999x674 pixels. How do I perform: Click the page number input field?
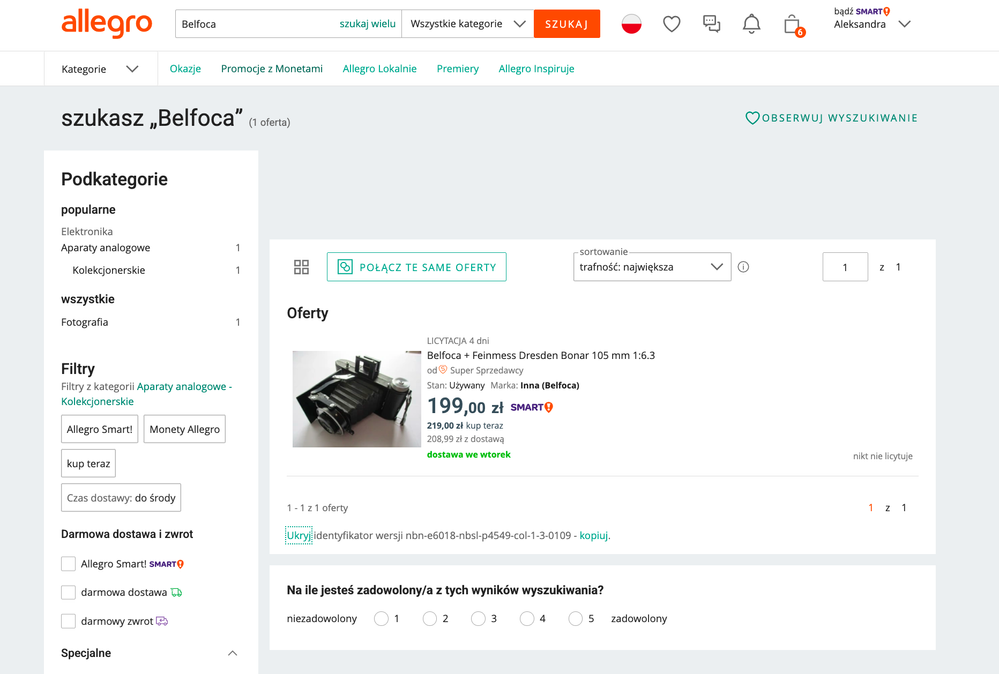[844, 267]
